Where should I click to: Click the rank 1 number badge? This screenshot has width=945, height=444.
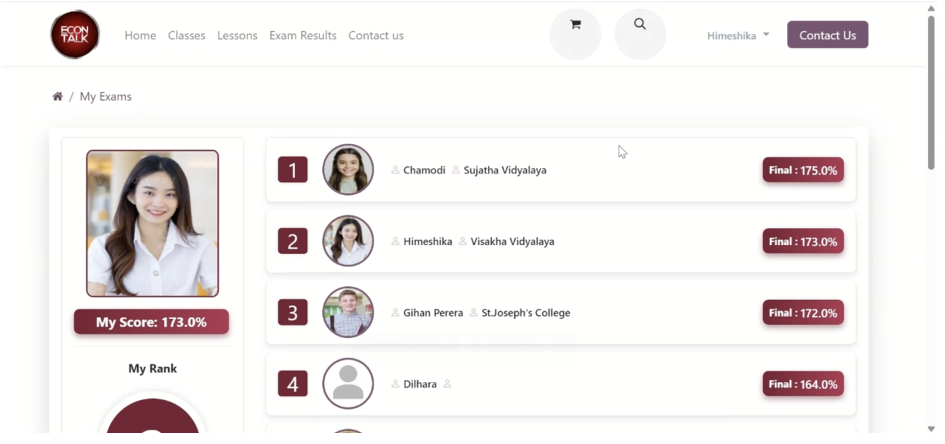[292, 170]
